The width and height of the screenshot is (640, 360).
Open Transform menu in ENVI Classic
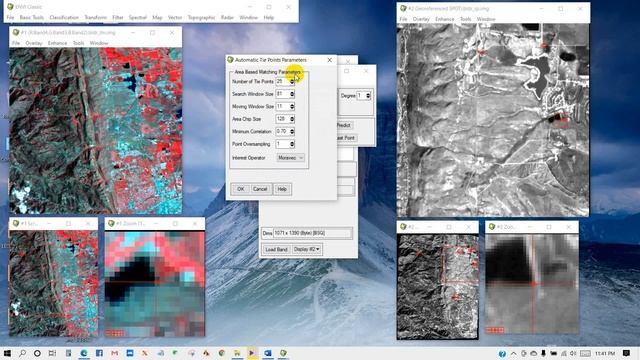(x=95, y=18)
